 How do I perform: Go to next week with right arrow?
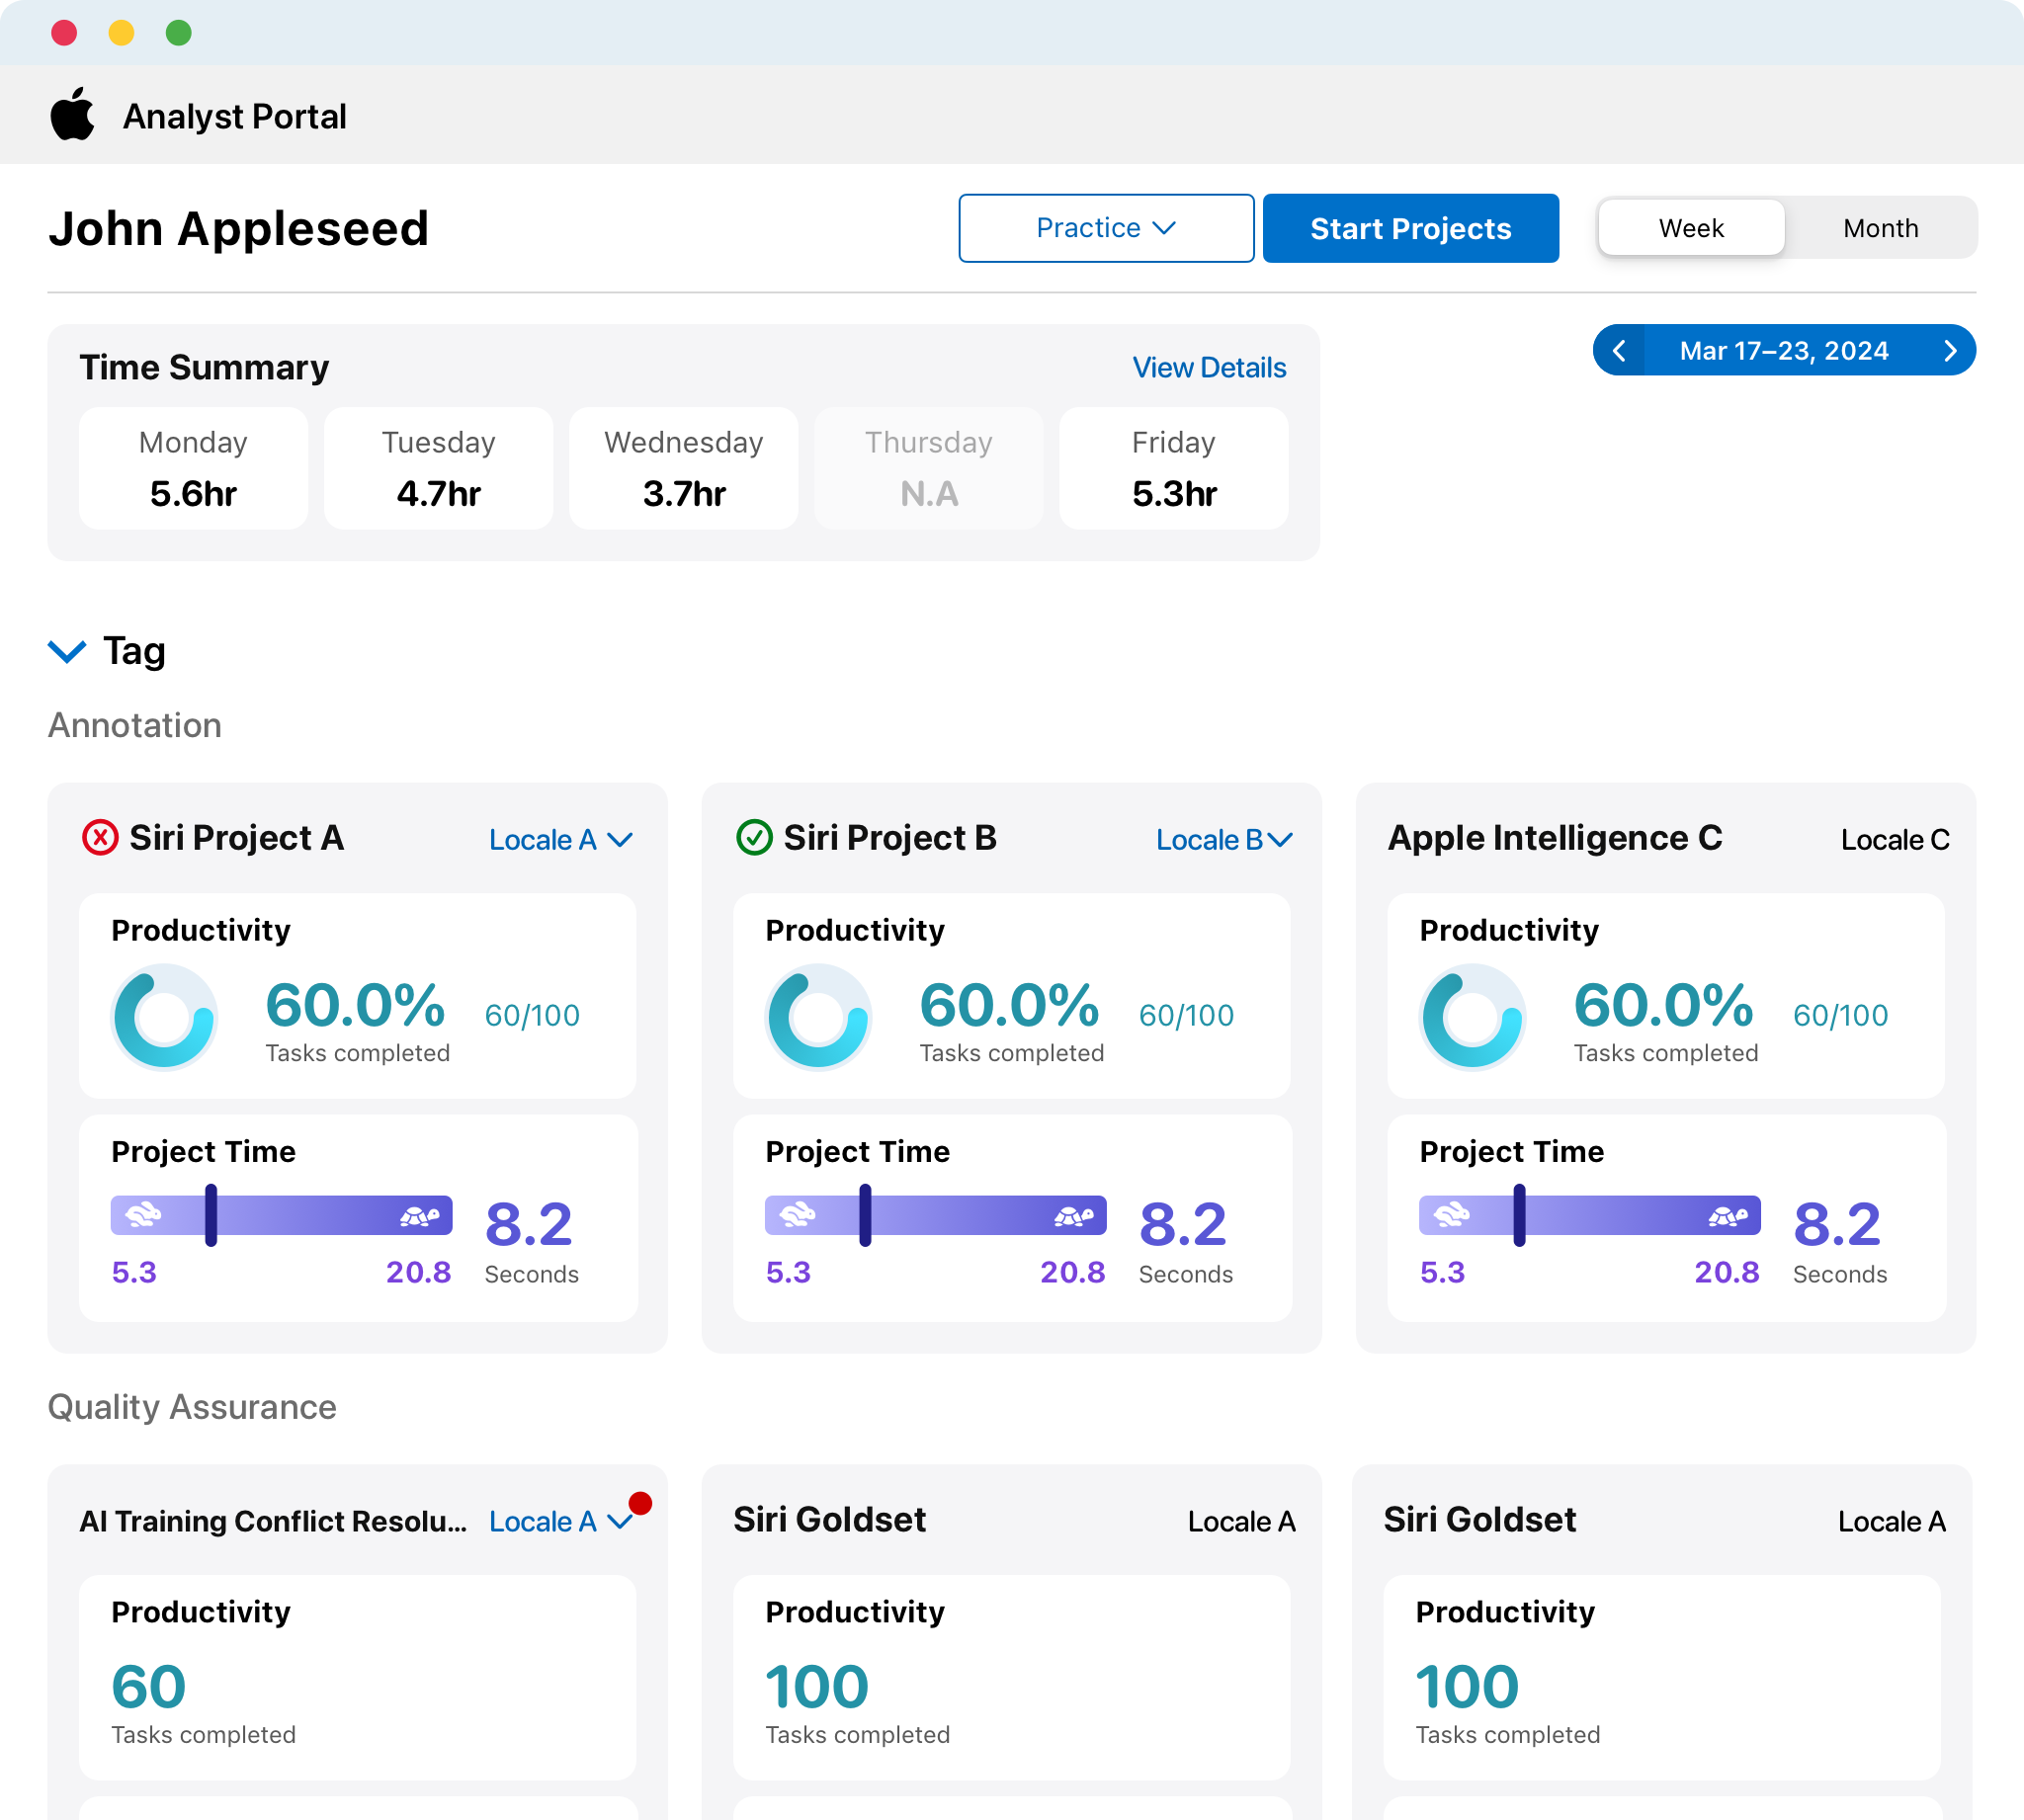[1950, 351]
